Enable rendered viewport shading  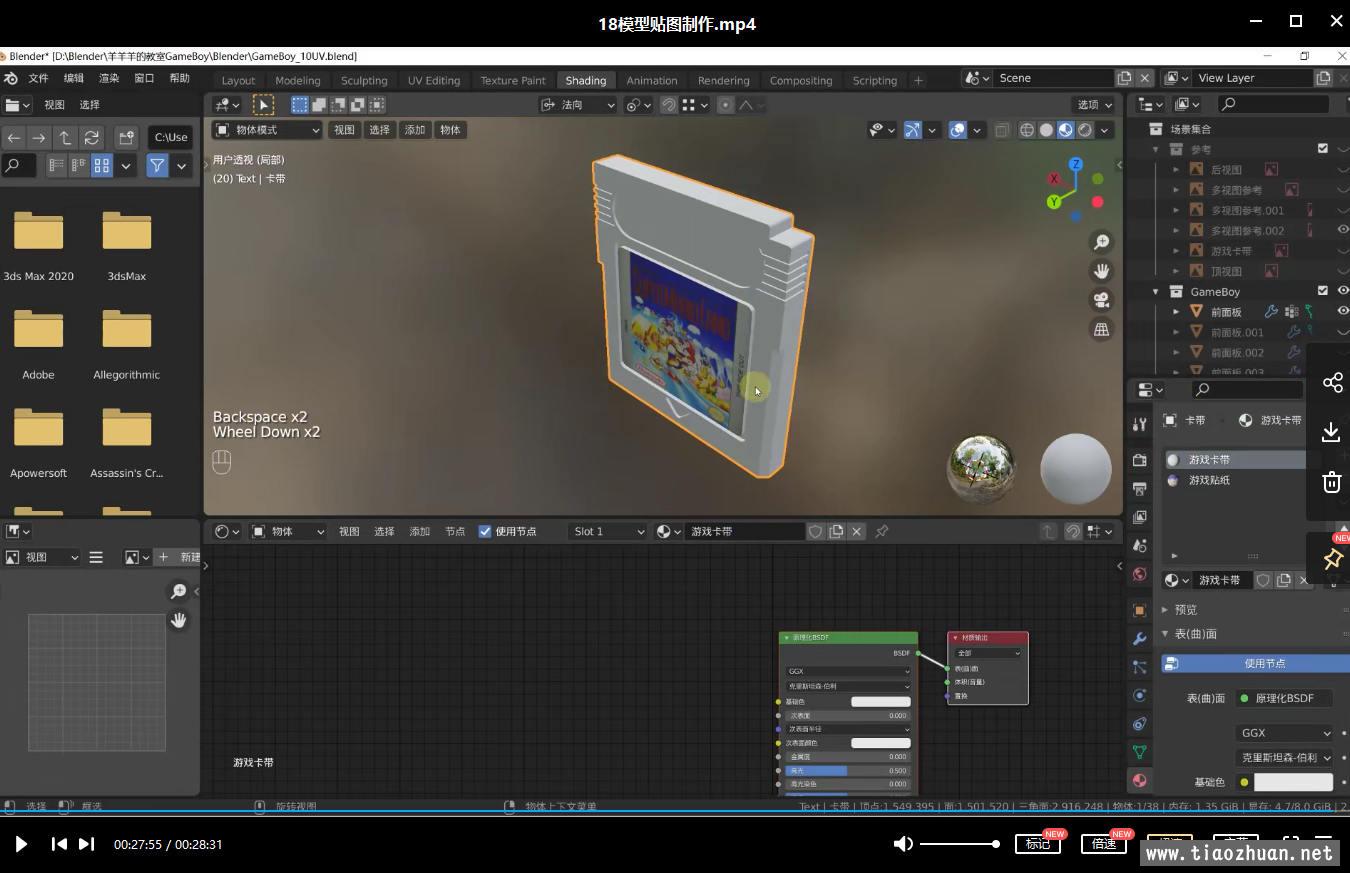coord(1084,130)
